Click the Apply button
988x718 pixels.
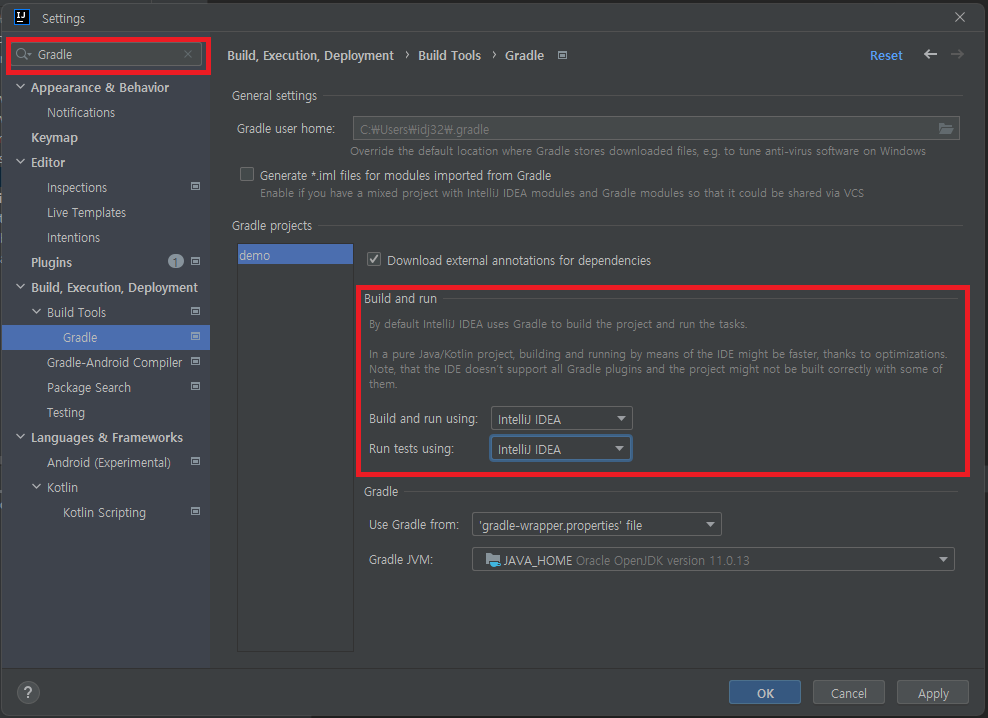coord(933,693)
